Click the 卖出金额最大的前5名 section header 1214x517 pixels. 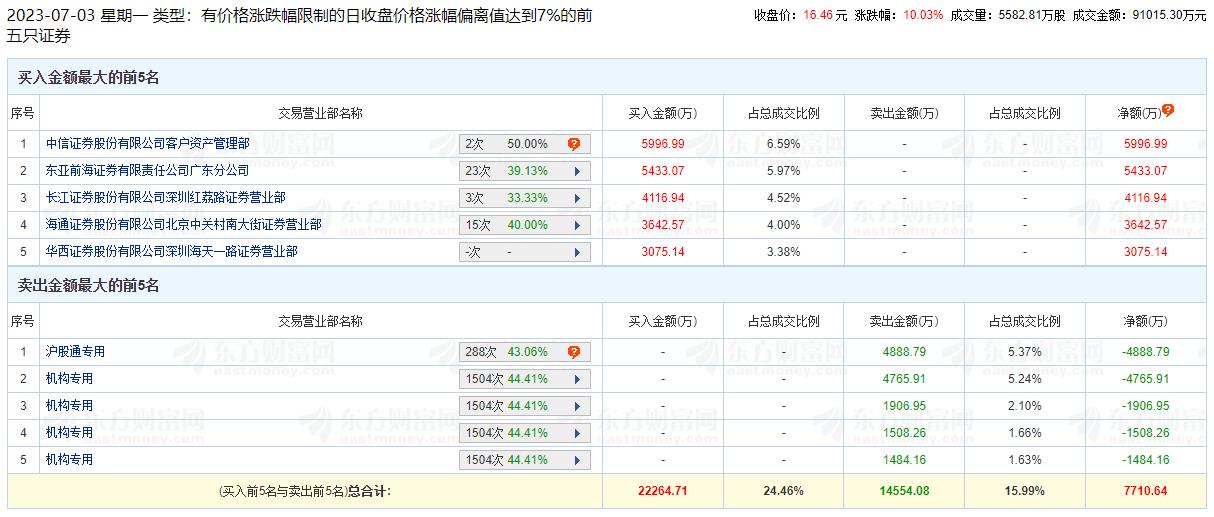coord(89,286)
